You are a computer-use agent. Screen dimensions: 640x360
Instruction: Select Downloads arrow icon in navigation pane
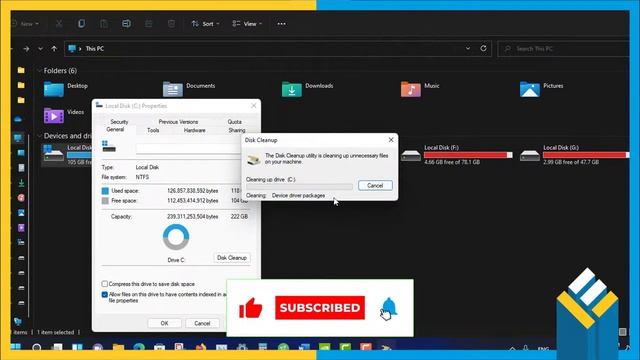(x=21, y=183)
